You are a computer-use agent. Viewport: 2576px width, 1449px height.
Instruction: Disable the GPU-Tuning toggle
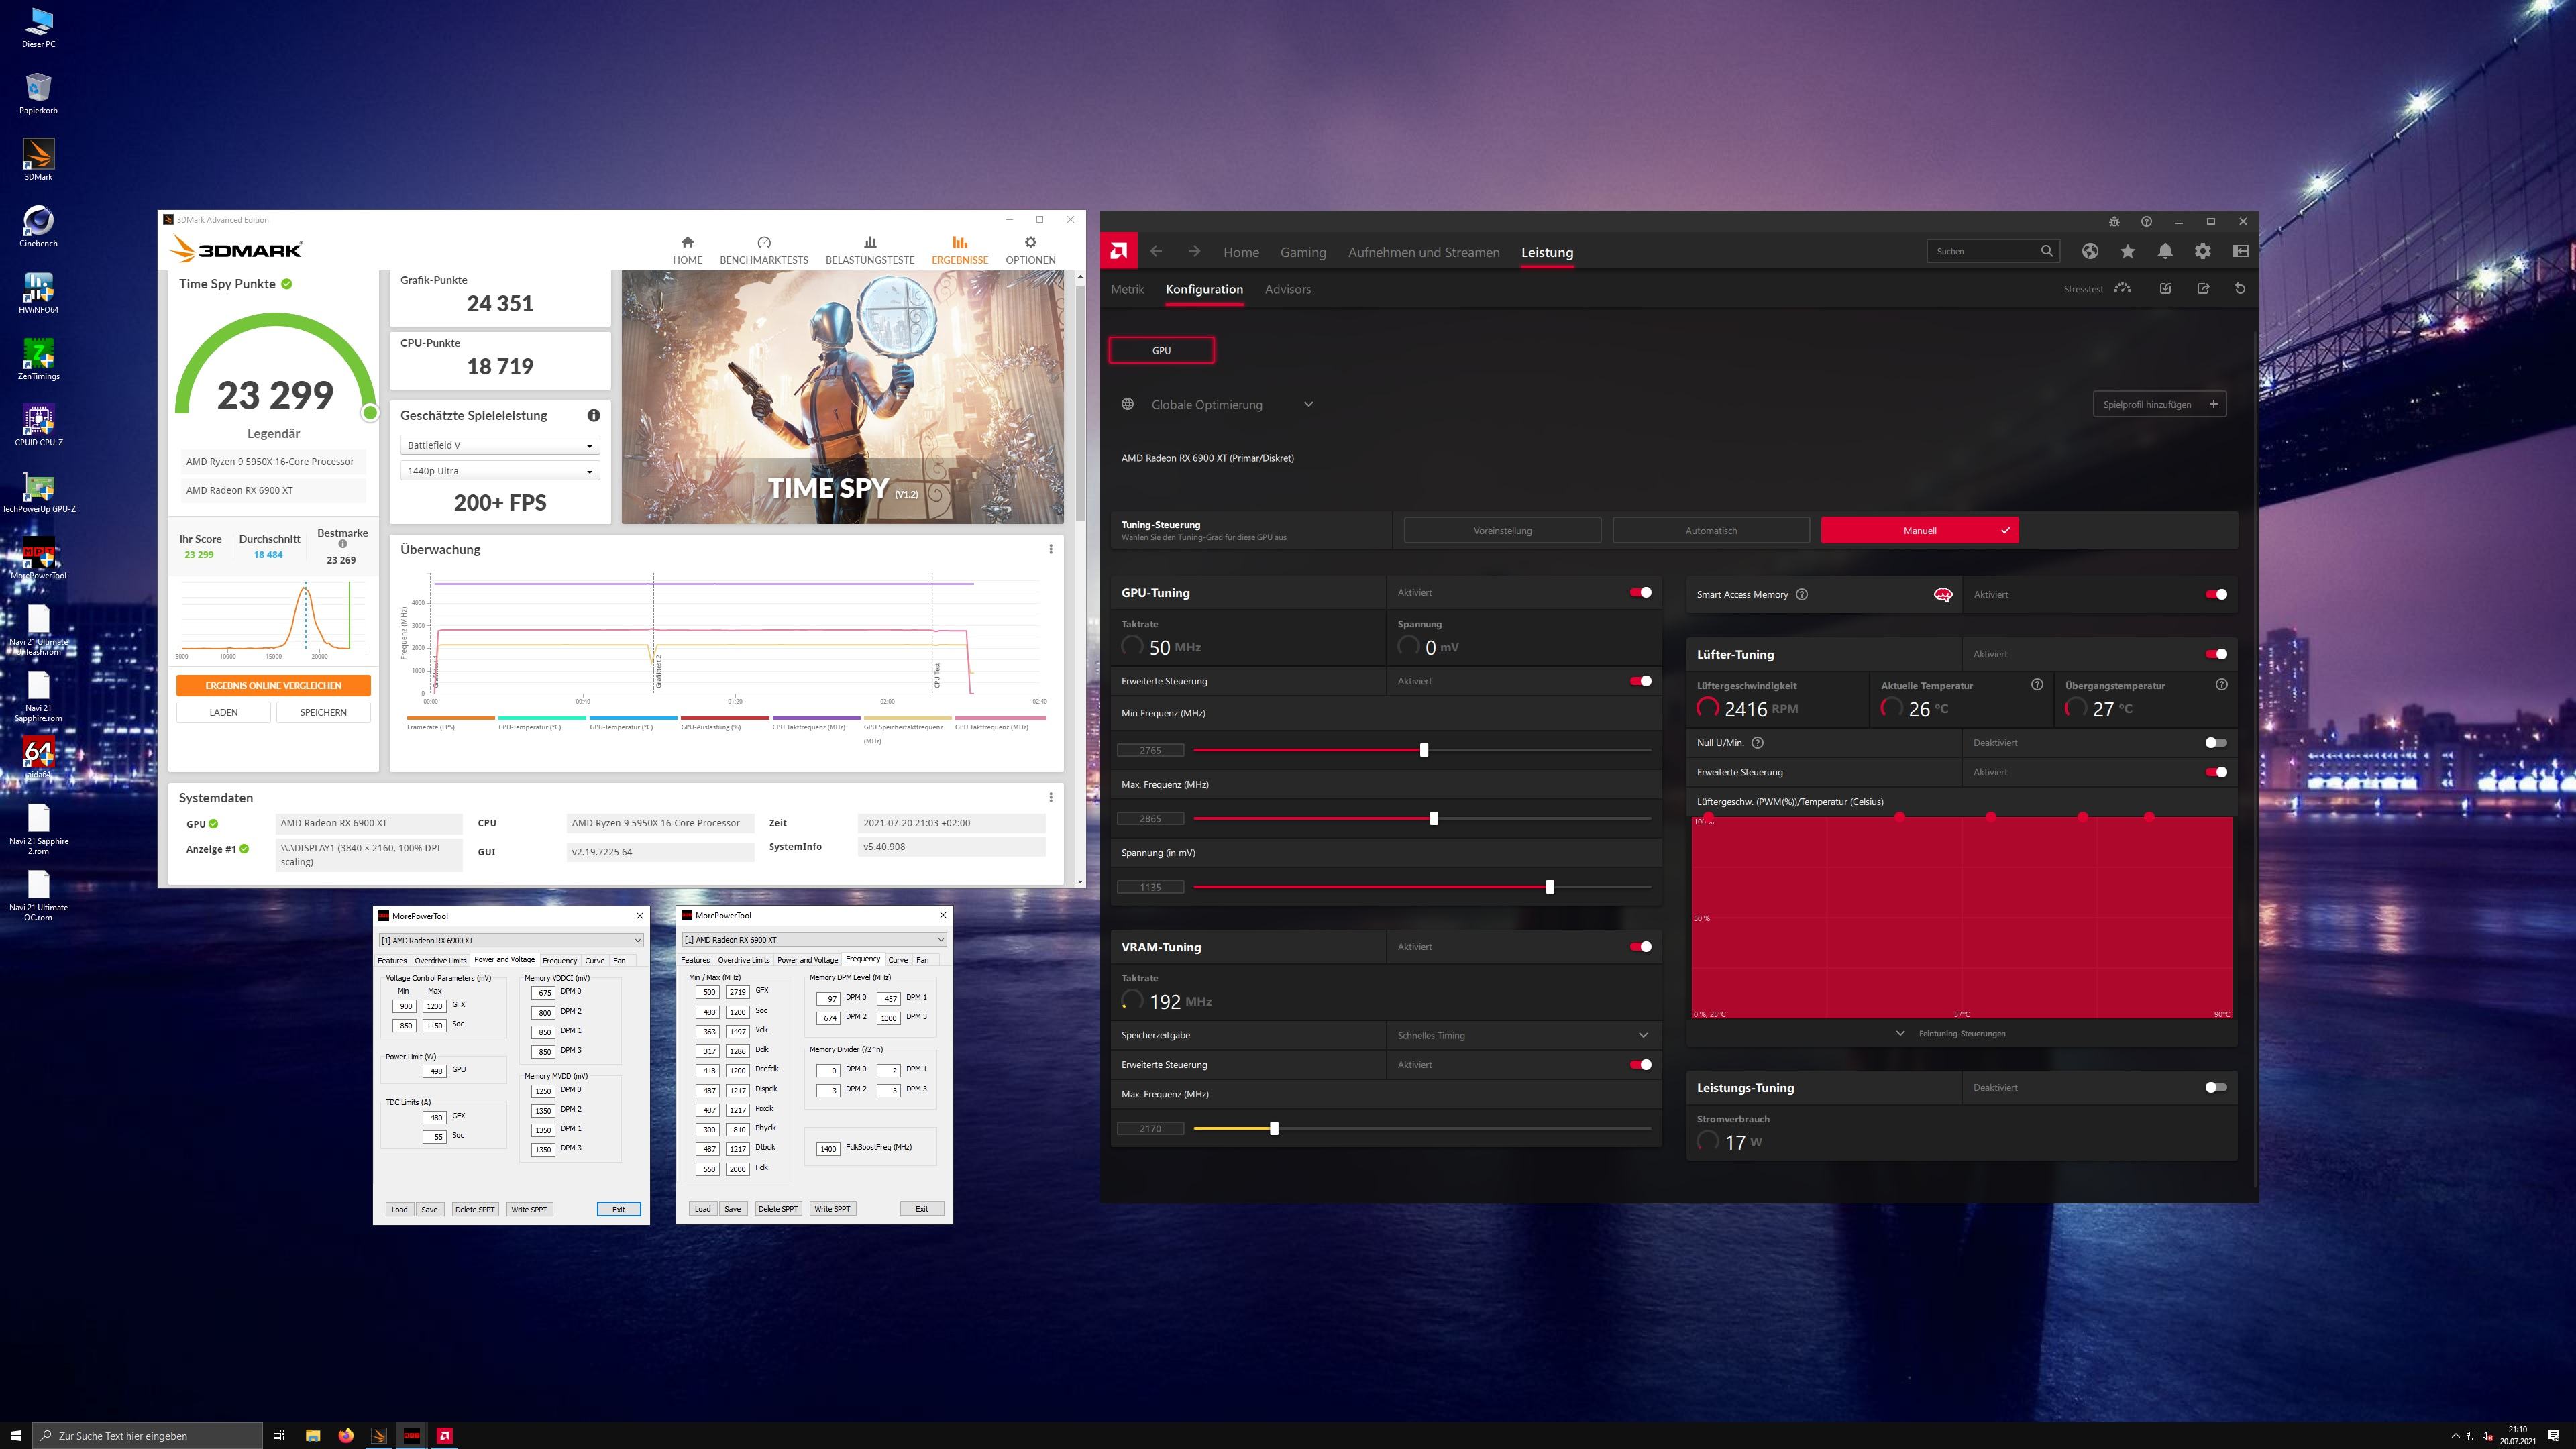(x=1640, y=592)
